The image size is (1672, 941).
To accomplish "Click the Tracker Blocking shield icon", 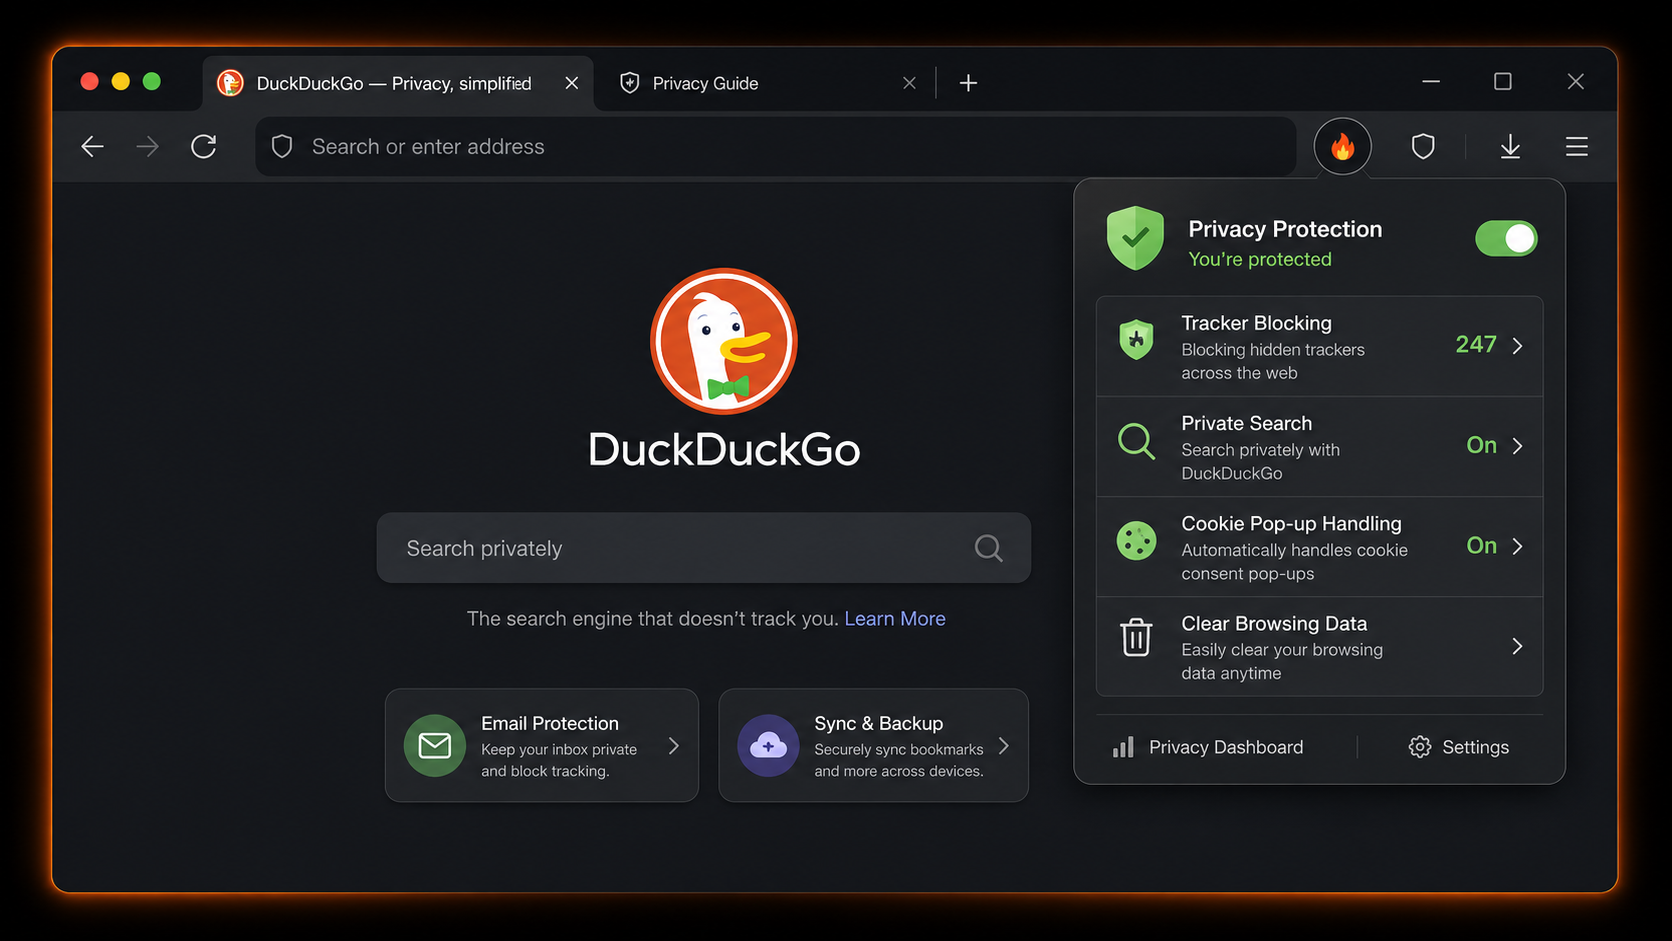I will pyautogui.click(x=1136, y=340).
